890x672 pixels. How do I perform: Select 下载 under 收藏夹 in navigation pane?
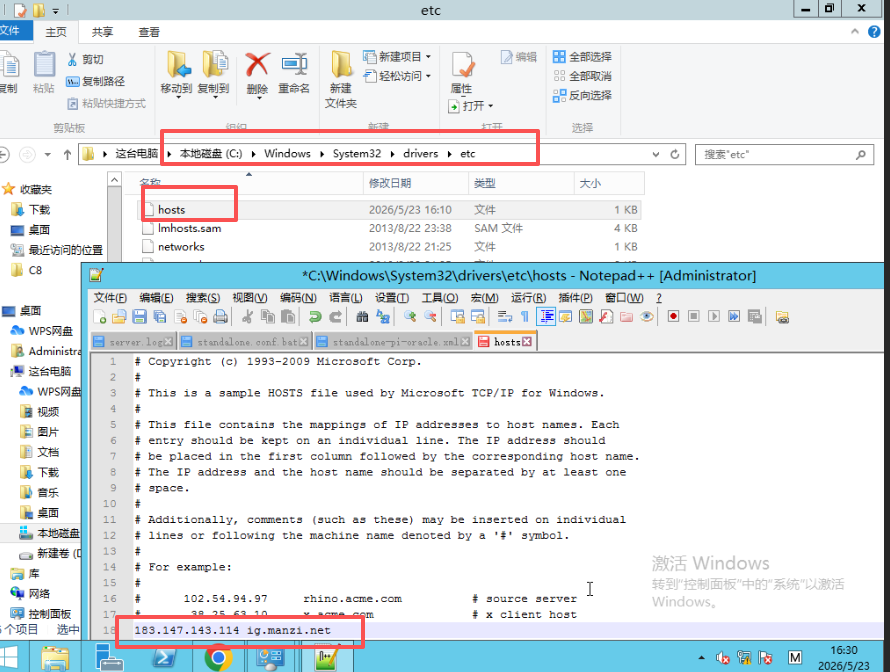(31, 210)
